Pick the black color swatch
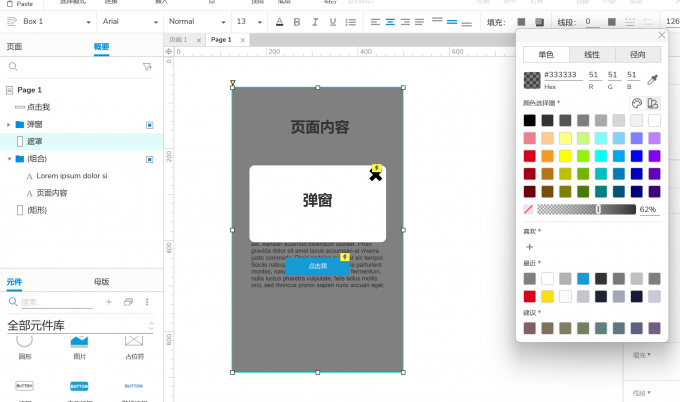Screen dimensions: 680x402 530,121
